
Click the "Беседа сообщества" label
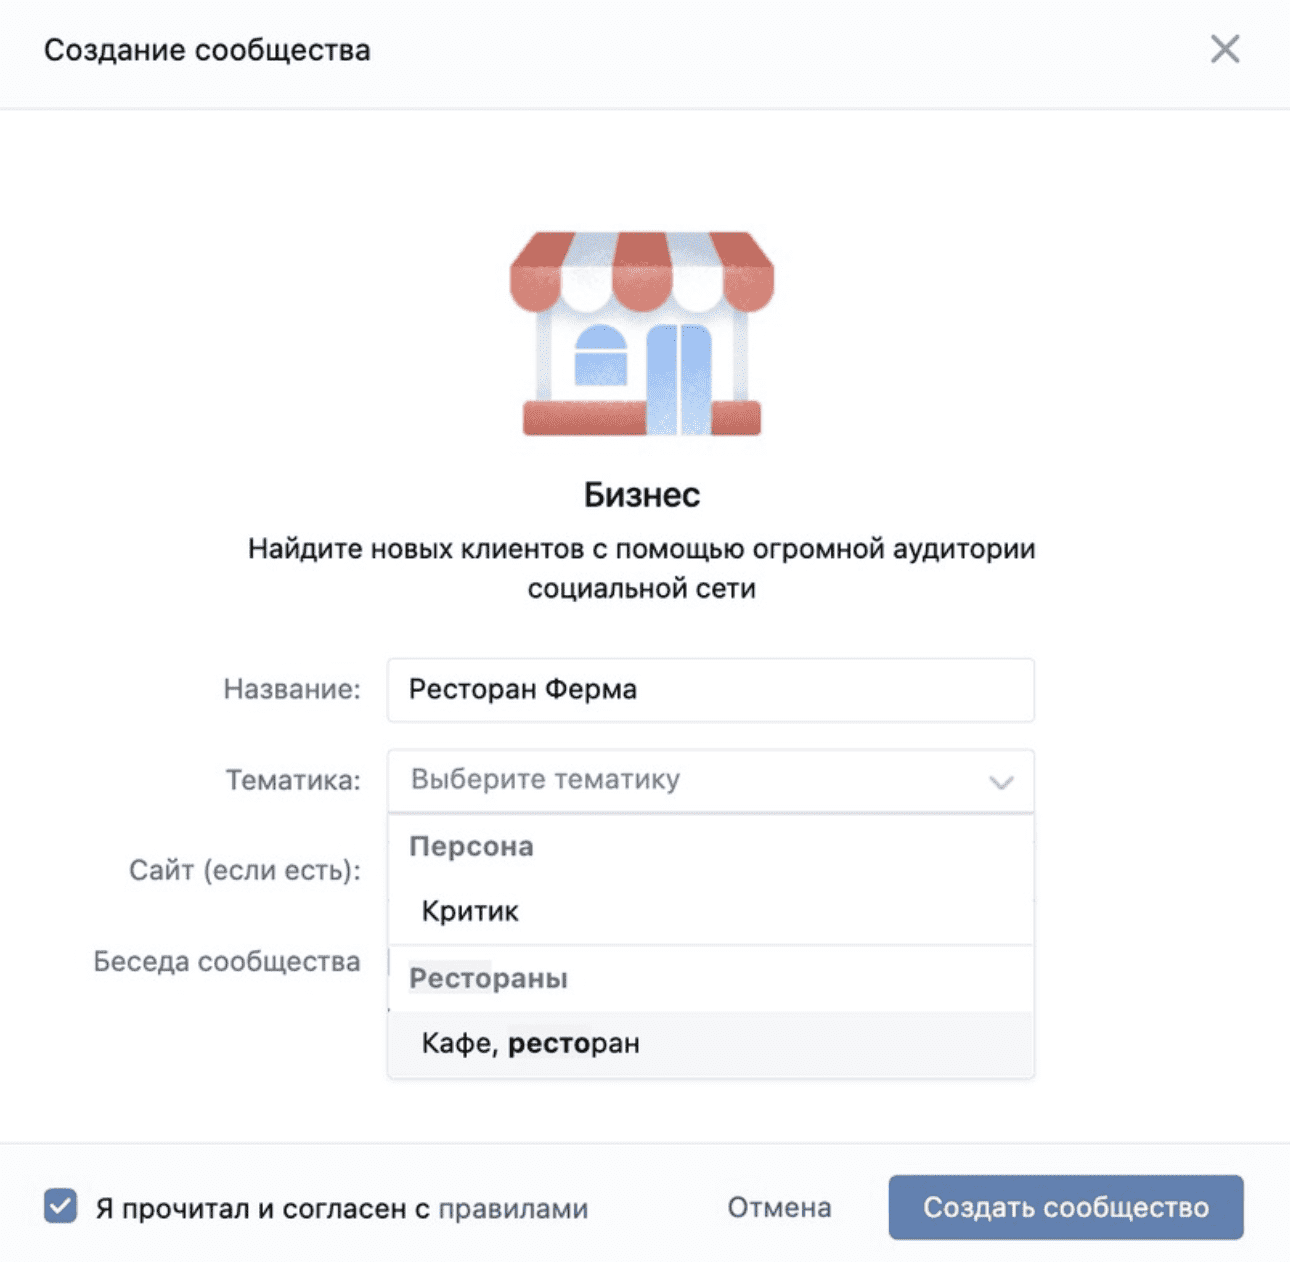(227, 961)
